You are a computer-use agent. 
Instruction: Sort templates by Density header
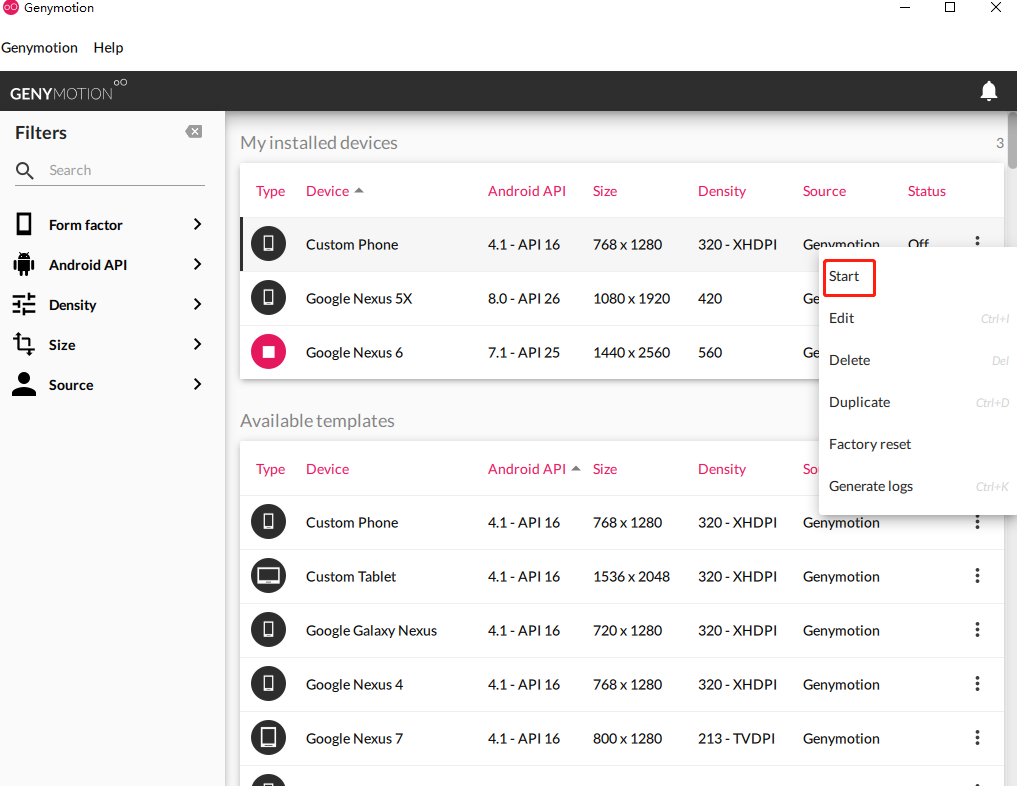point(722,469)
